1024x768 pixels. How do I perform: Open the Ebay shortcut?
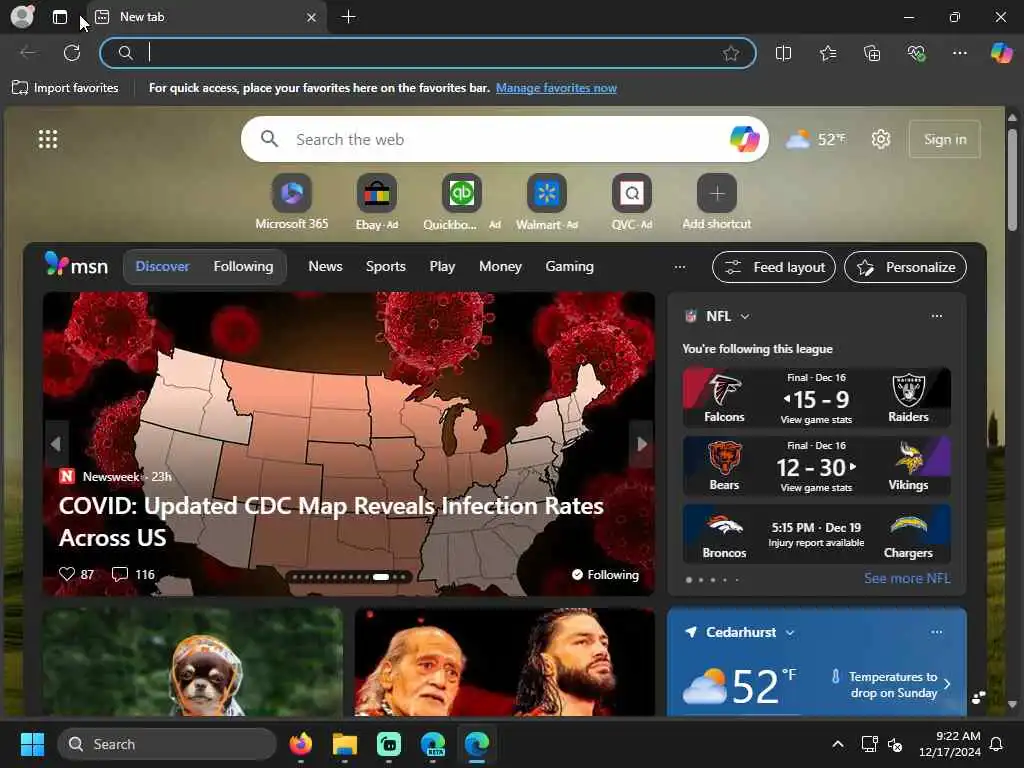coord(377,202)
